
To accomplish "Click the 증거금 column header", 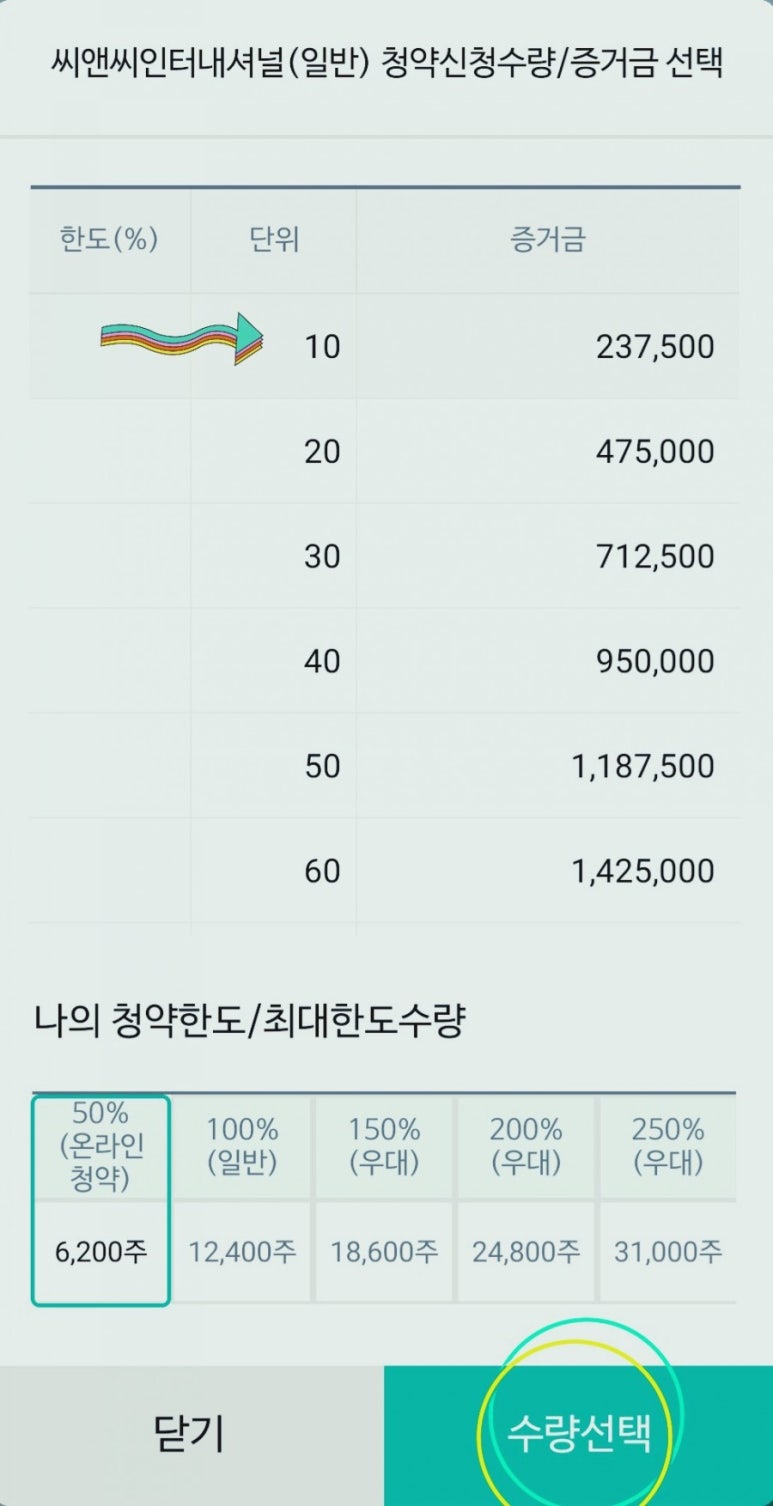I will click(x=547, y=240).
